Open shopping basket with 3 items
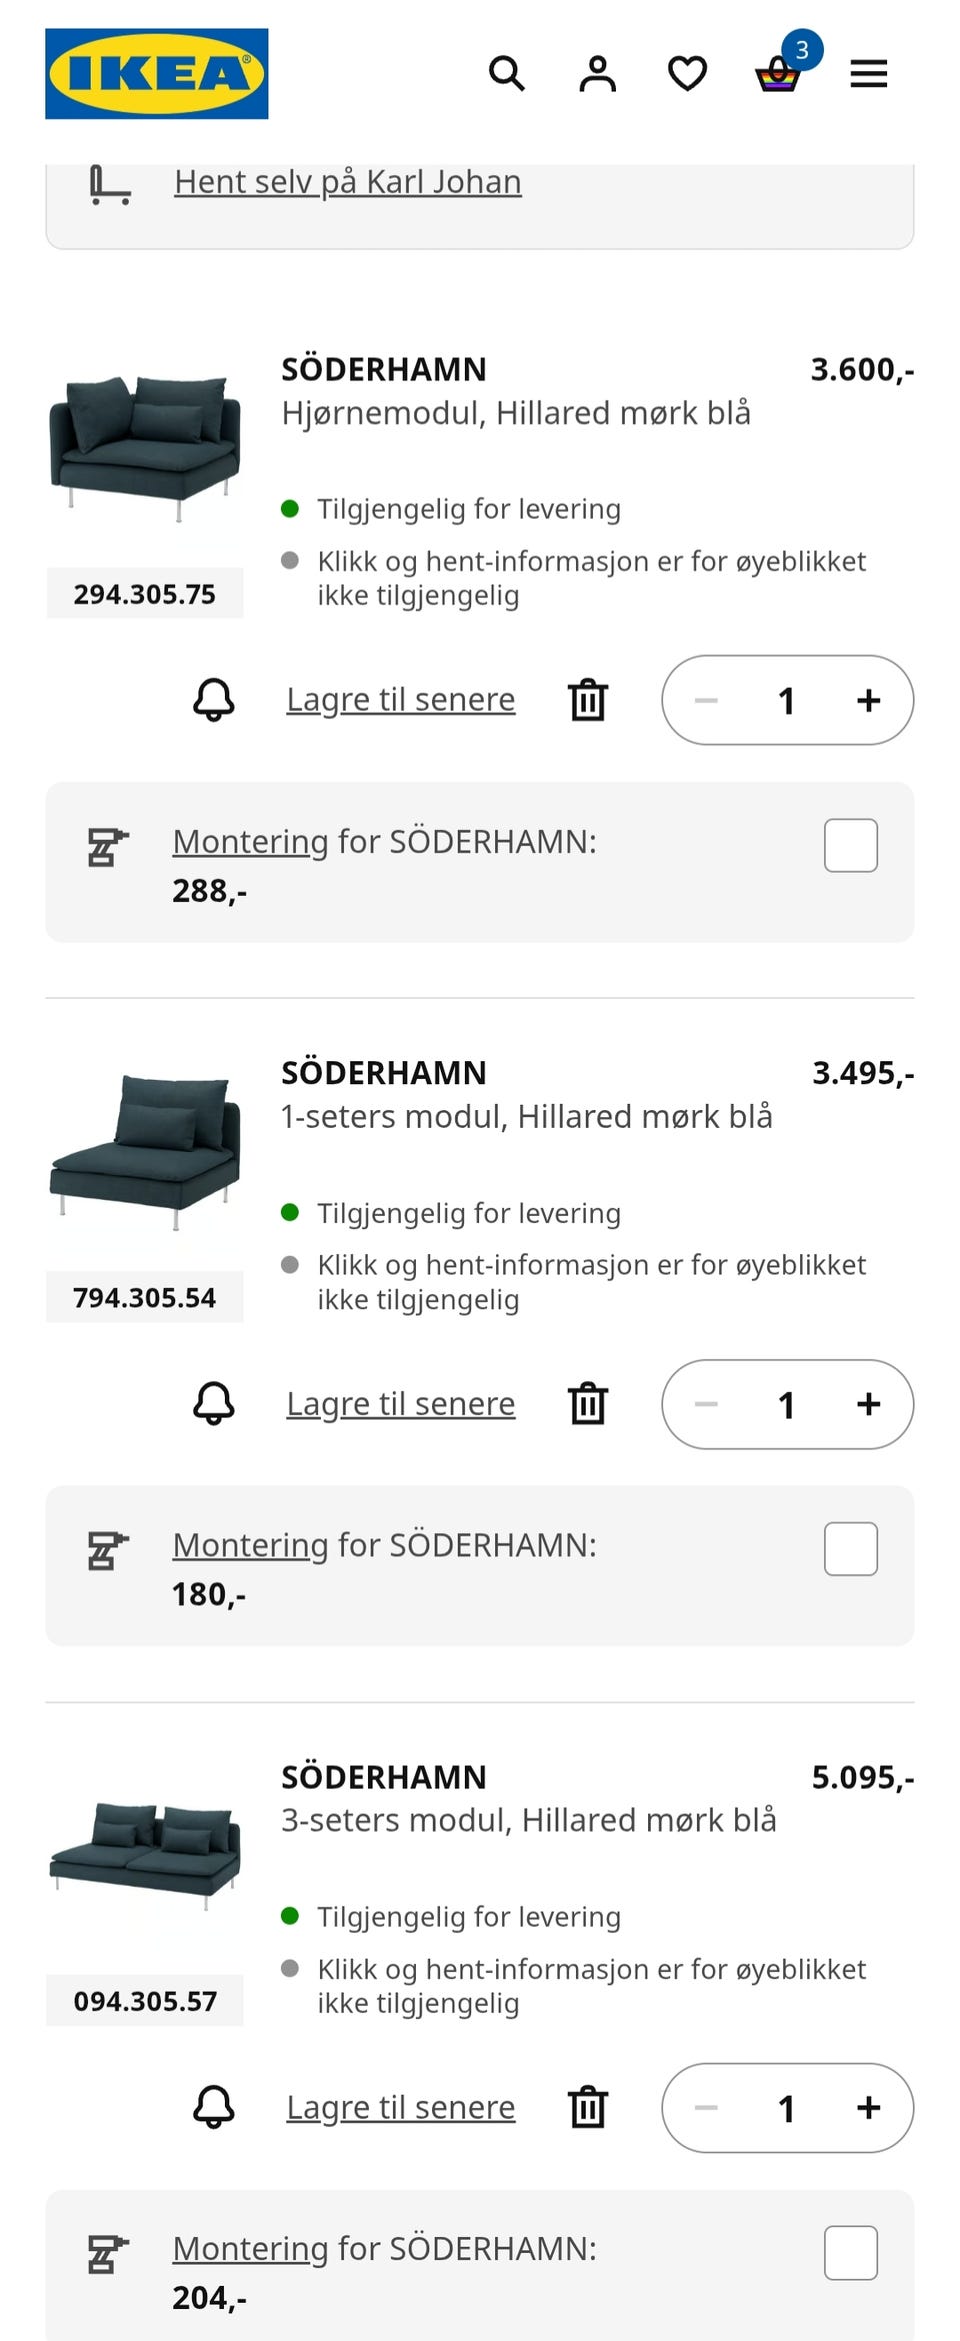Viewport: 960px width, 2341px height. 778,73
